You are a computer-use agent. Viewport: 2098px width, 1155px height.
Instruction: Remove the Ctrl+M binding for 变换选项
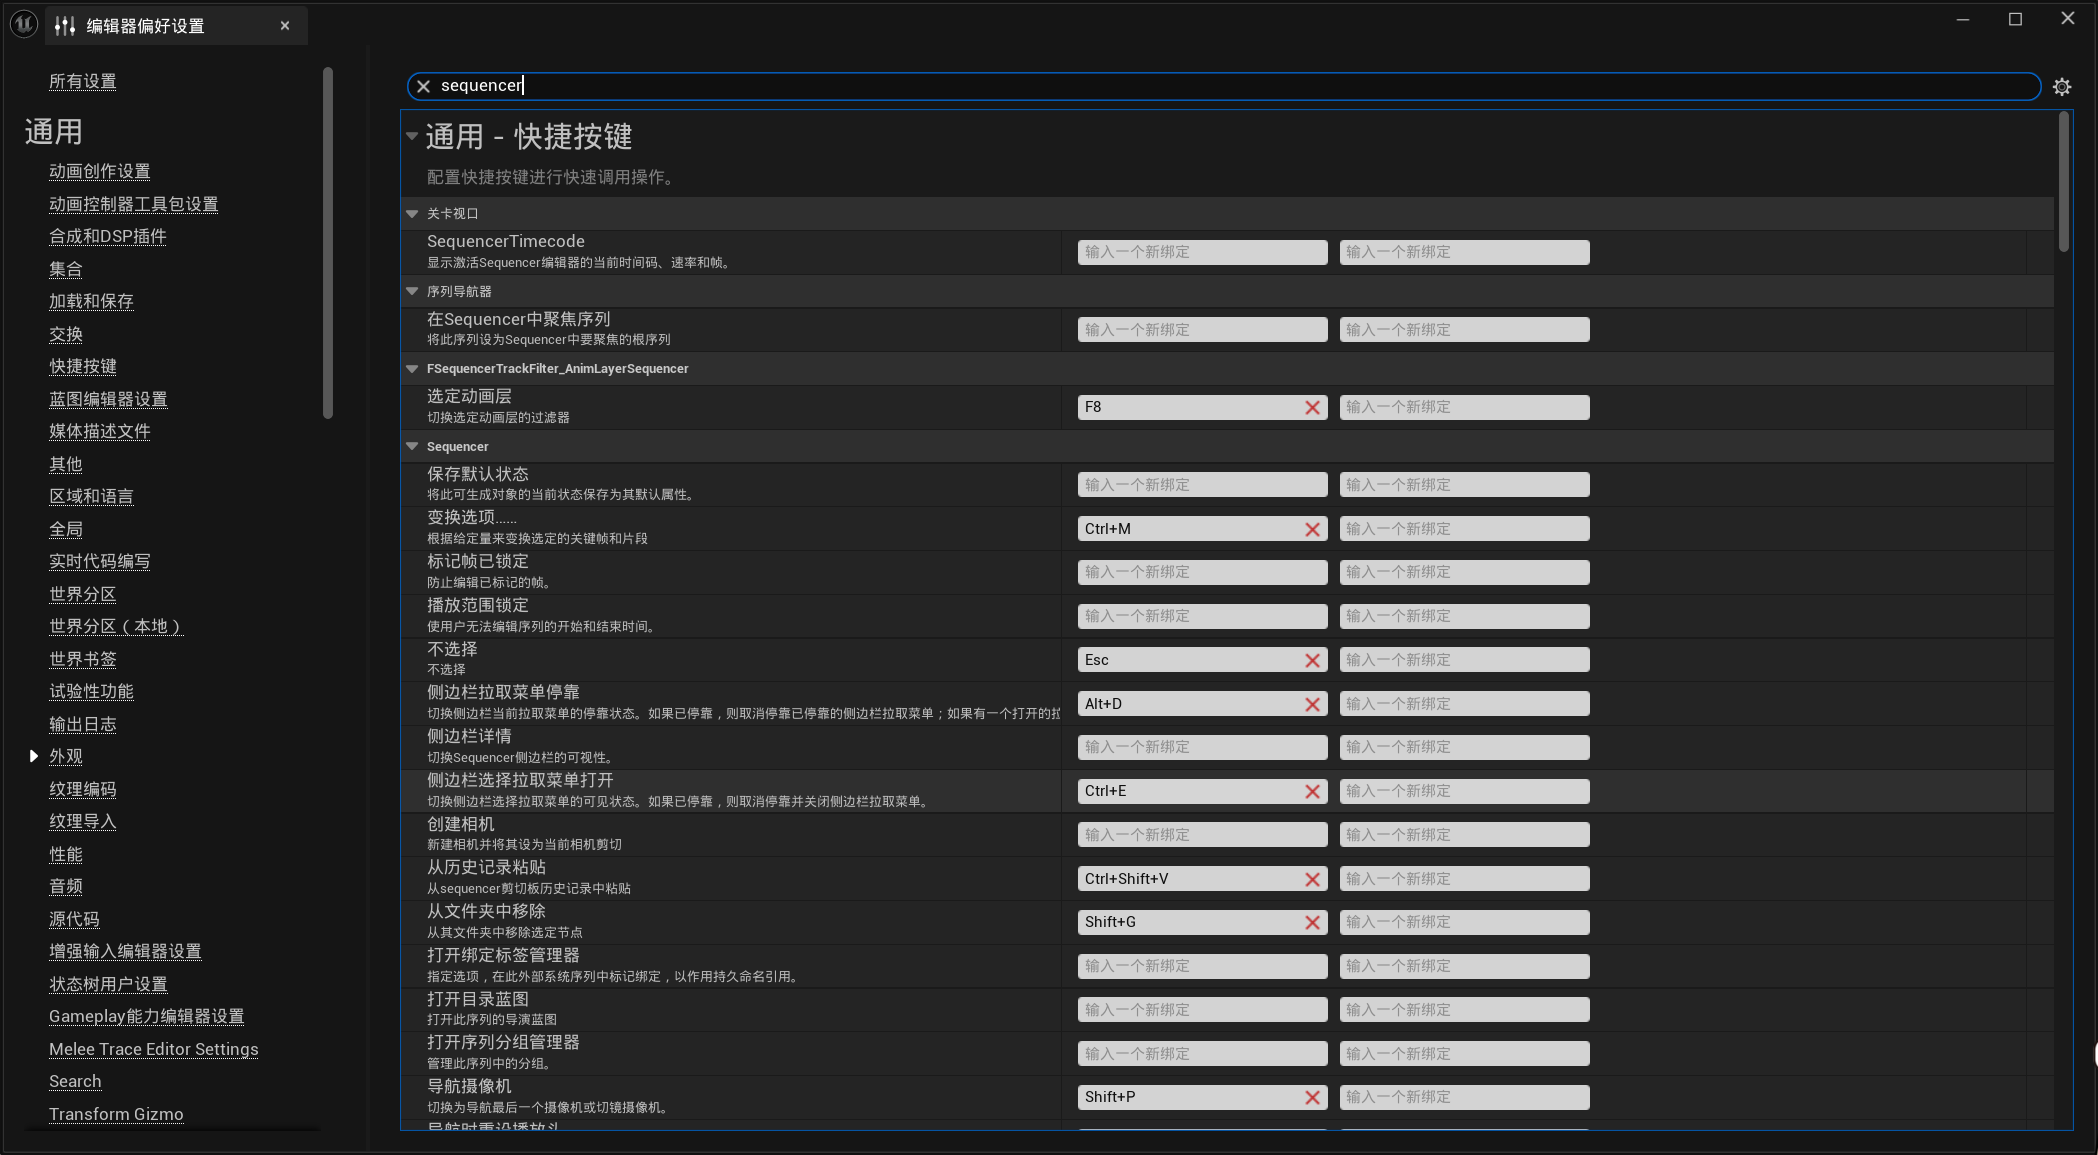pos(1312,530)
